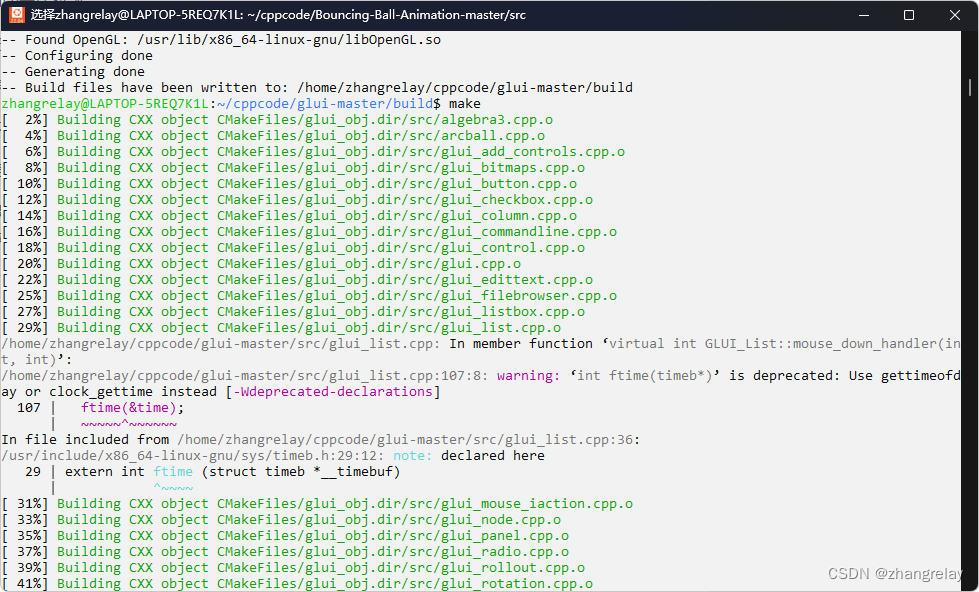Click the arcball.cpp.o build line

click(273, 136)
